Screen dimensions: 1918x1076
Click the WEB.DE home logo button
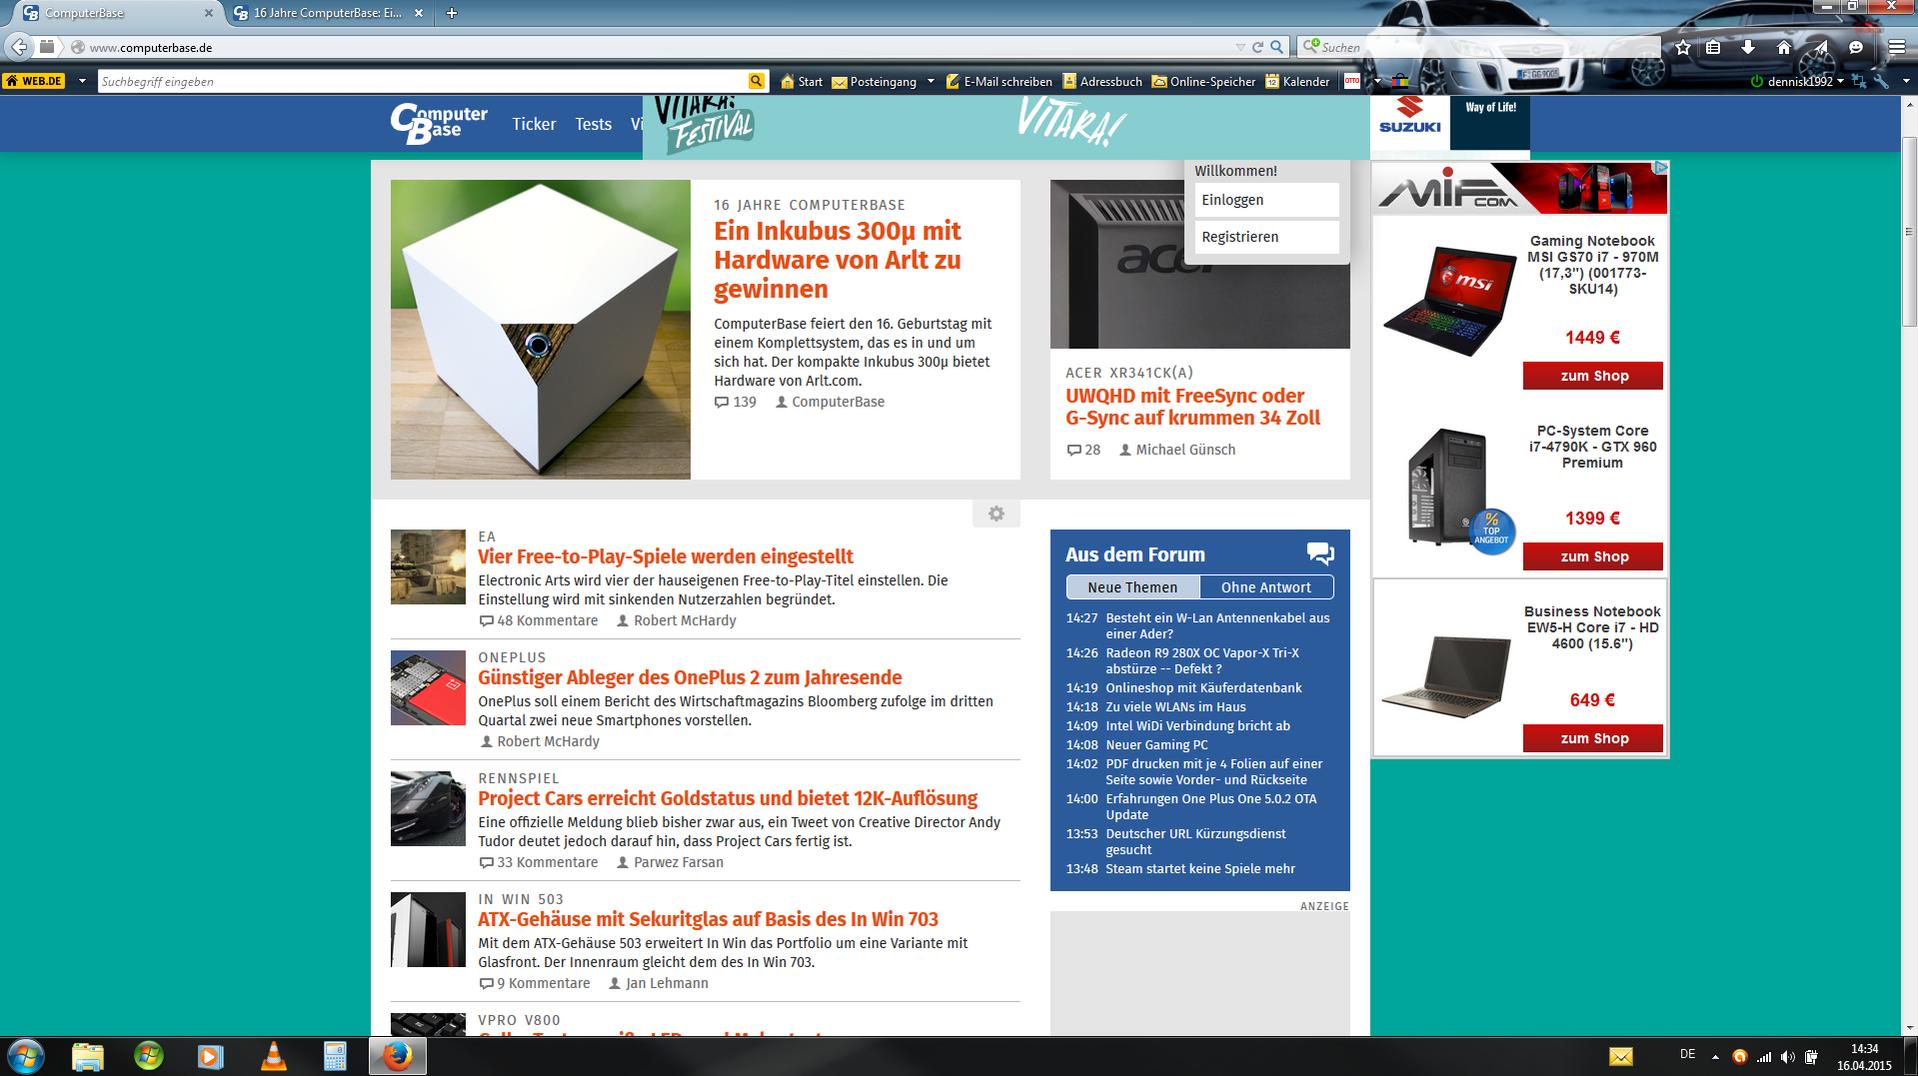point(33,81)
